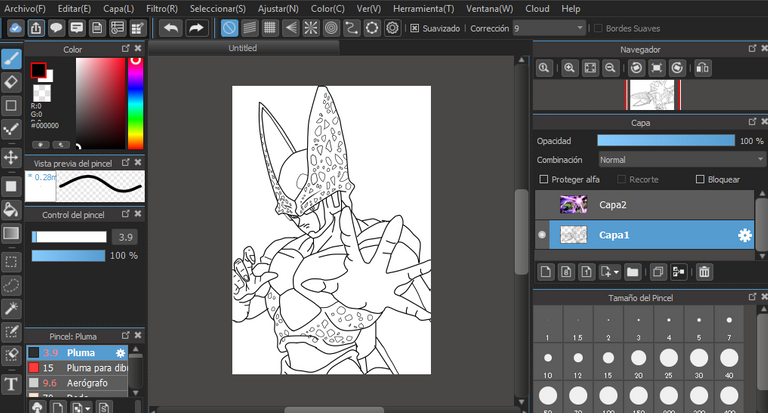Choose brush size 10 preset

pyautogui.click(x=548, y=364)
